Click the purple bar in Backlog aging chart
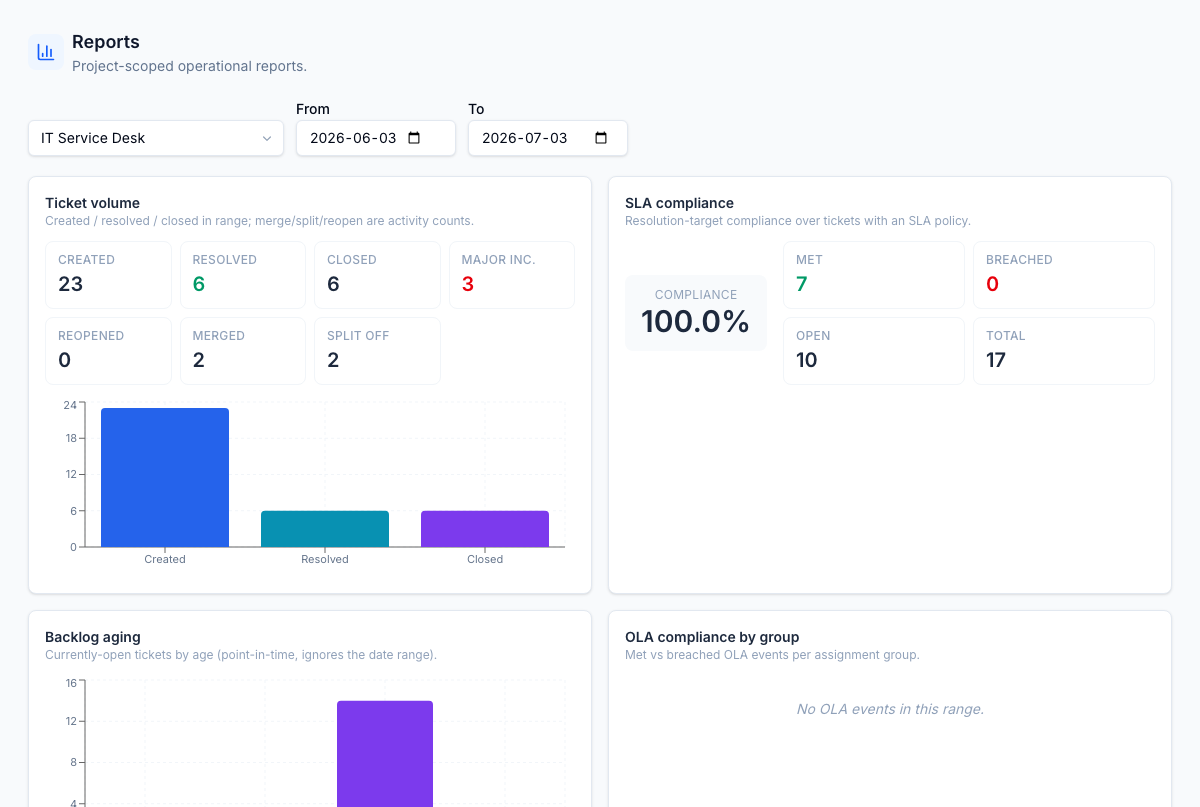 (385, 754)
